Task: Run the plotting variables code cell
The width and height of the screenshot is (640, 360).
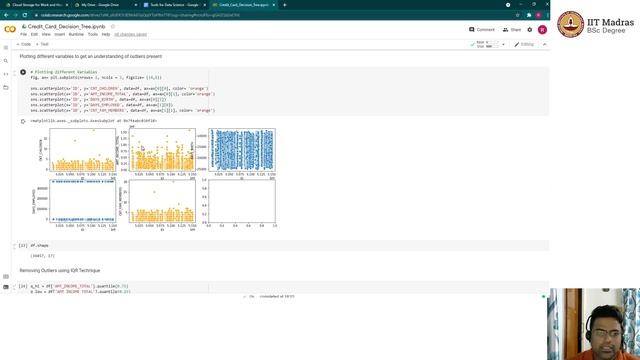Action: tap(23, 72)
